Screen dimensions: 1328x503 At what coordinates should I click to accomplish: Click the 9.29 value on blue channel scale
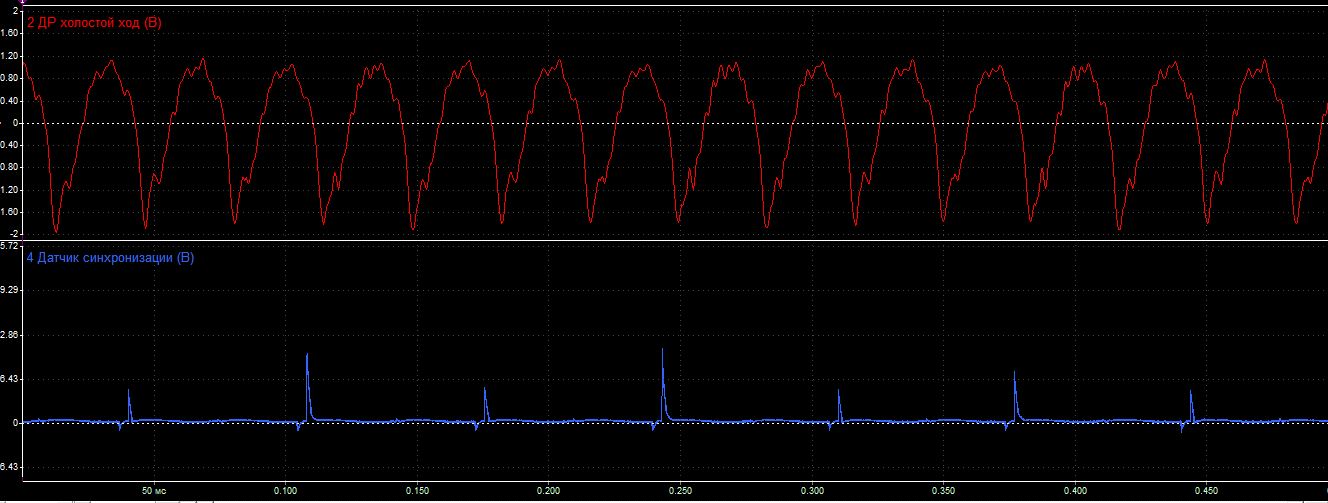coord(10,289)
